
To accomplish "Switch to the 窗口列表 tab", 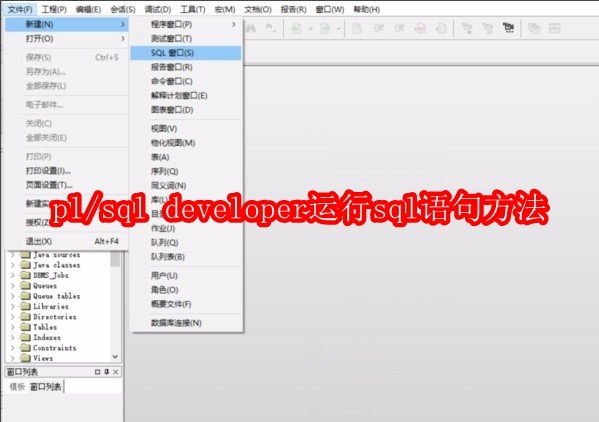I will click(x=45, y=386).
